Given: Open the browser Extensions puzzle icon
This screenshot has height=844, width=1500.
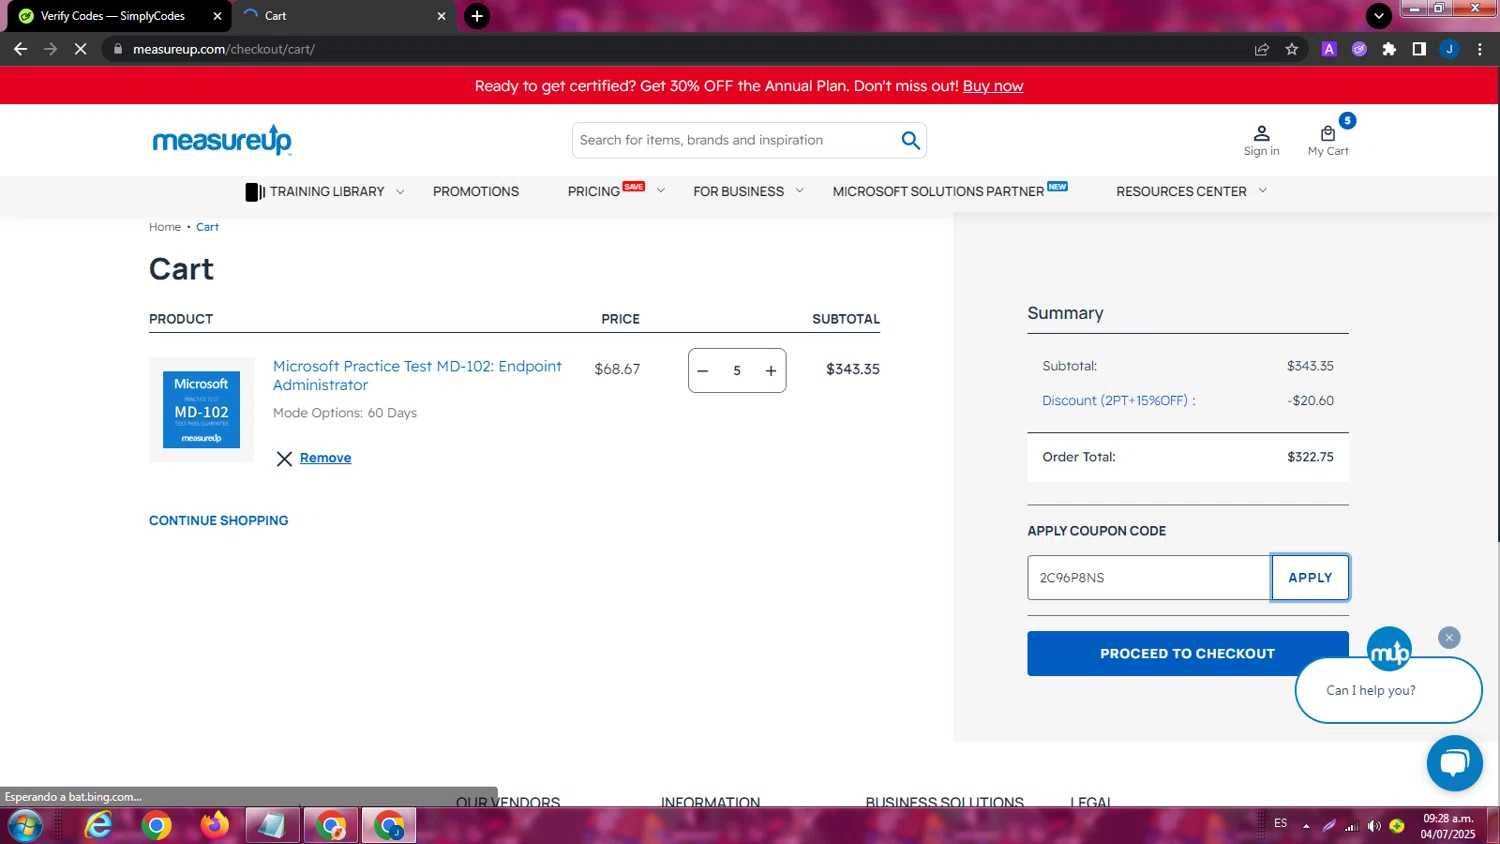Looking at the screenshot, I should point(1389,49).
